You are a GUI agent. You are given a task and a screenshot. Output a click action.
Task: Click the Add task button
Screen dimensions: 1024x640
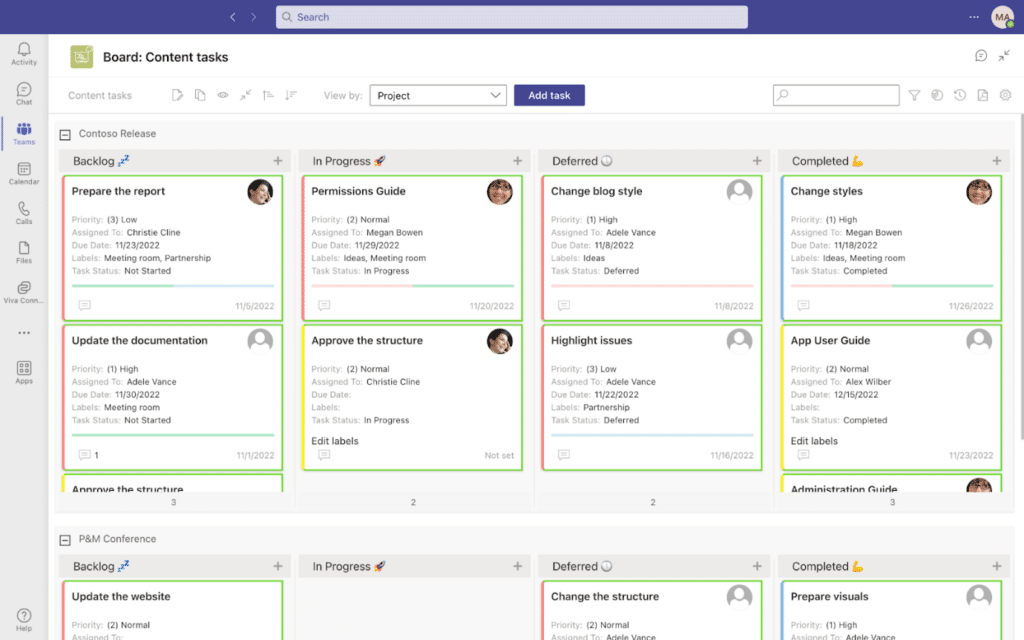point(549,95)
